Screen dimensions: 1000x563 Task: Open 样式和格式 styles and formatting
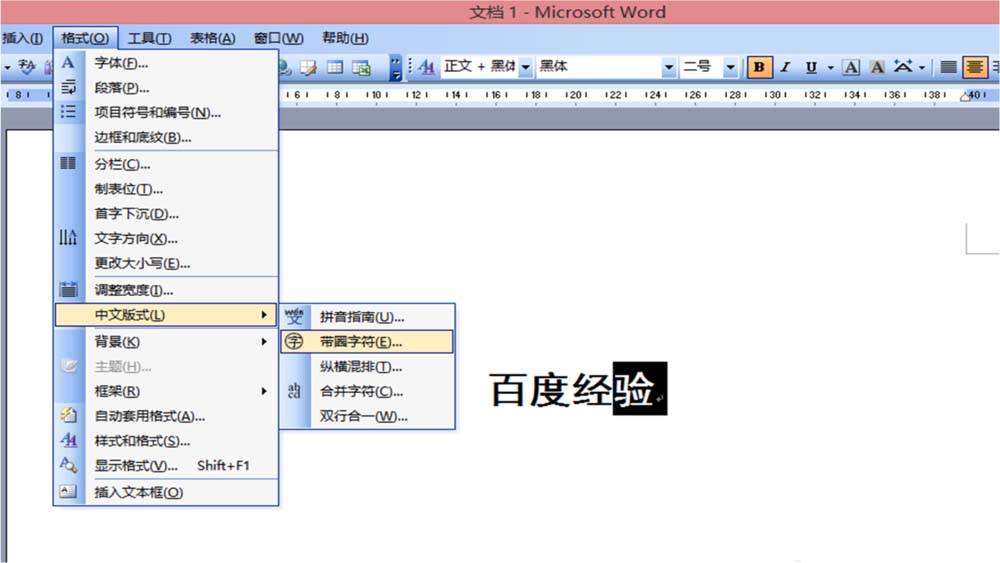tap(142, 441)
